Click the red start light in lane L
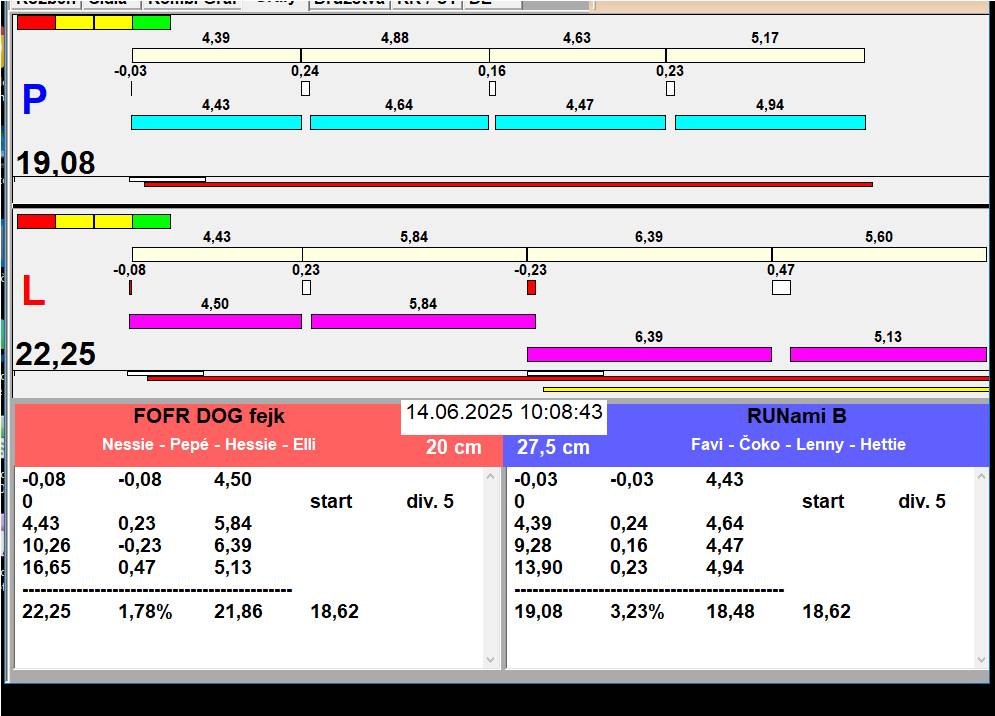The image size is (995, 716). coord(36,221)
